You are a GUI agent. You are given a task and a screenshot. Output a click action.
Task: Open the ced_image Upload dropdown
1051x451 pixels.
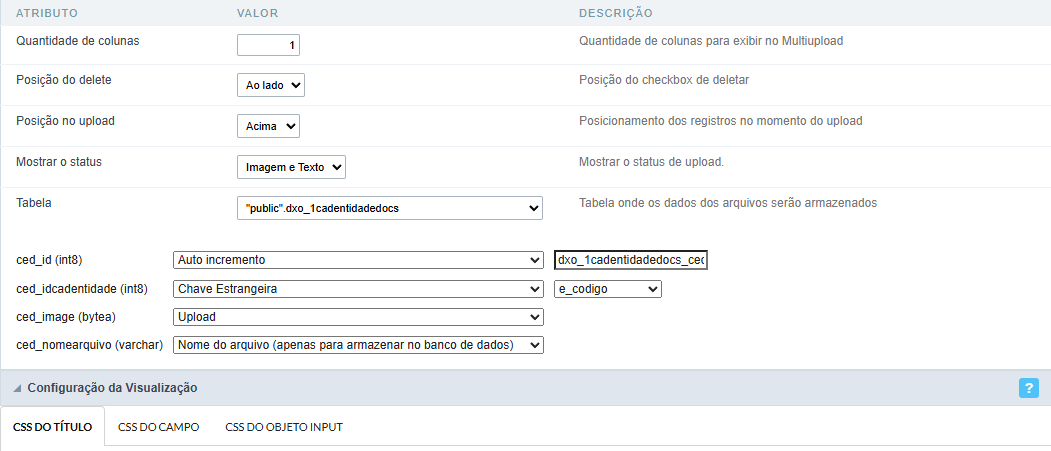tap(358, 317)
